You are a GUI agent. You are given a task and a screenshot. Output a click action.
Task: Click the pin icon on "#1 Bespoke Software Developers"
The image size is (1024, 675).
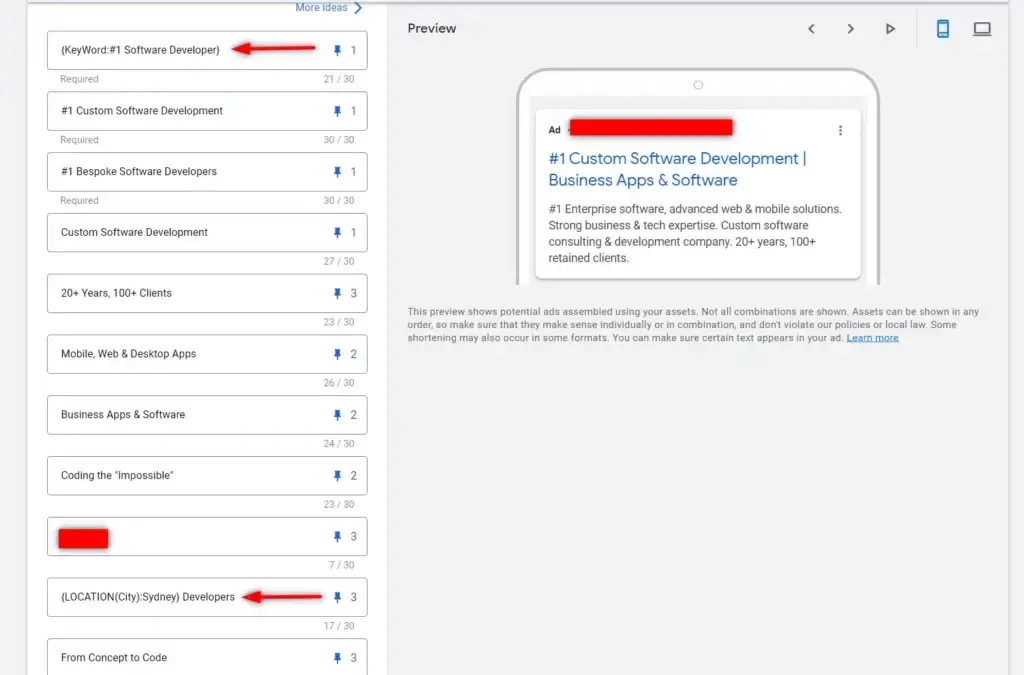point(337,171)
